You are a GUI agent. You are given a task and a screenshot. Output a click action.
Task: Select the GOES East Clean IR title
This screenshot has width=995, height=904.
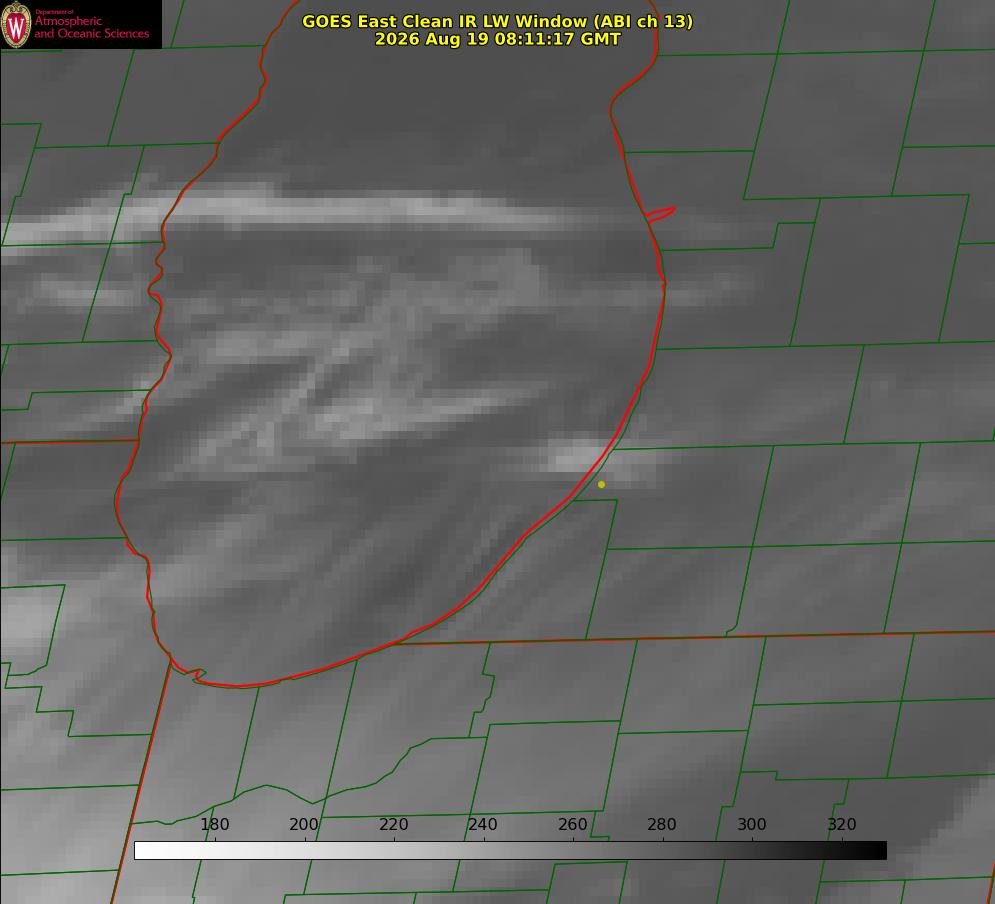(498, 21)
